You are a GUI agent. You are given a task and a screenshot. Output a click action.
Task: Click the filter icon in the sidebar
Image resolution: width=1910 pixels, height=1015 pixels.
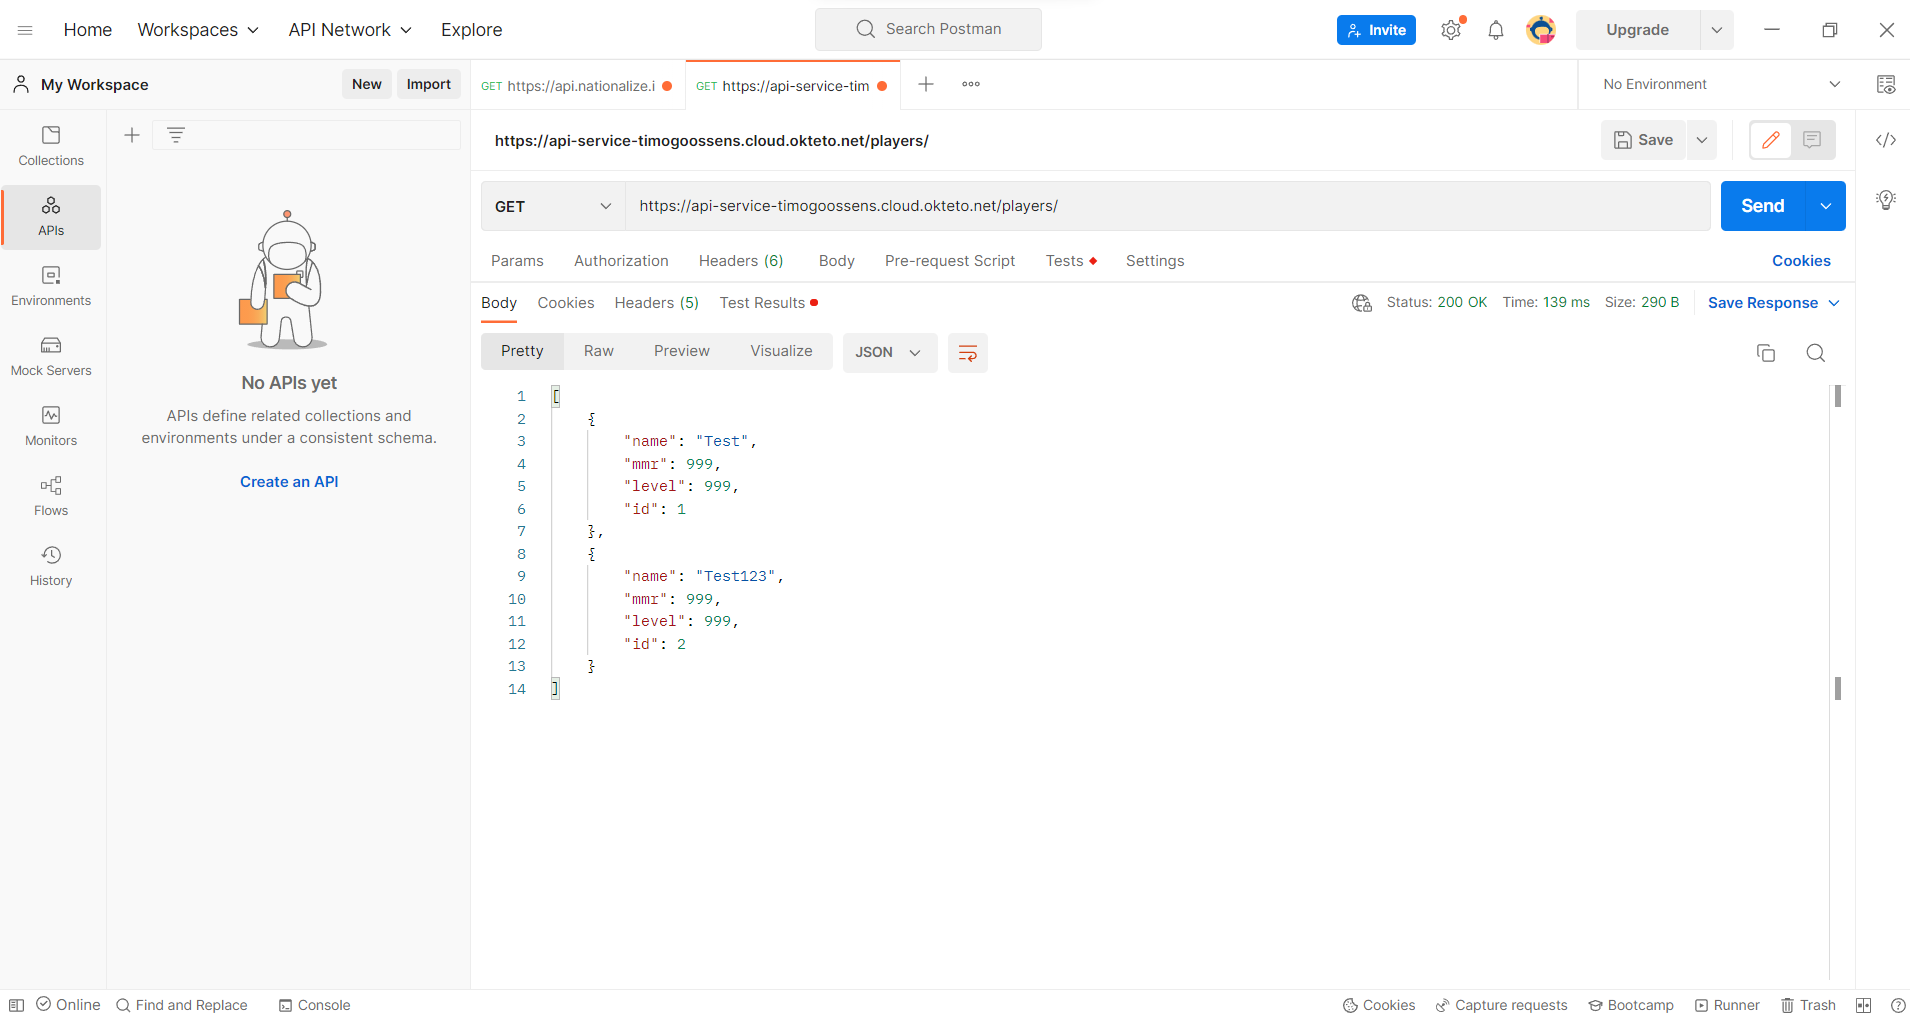(176, 135)
